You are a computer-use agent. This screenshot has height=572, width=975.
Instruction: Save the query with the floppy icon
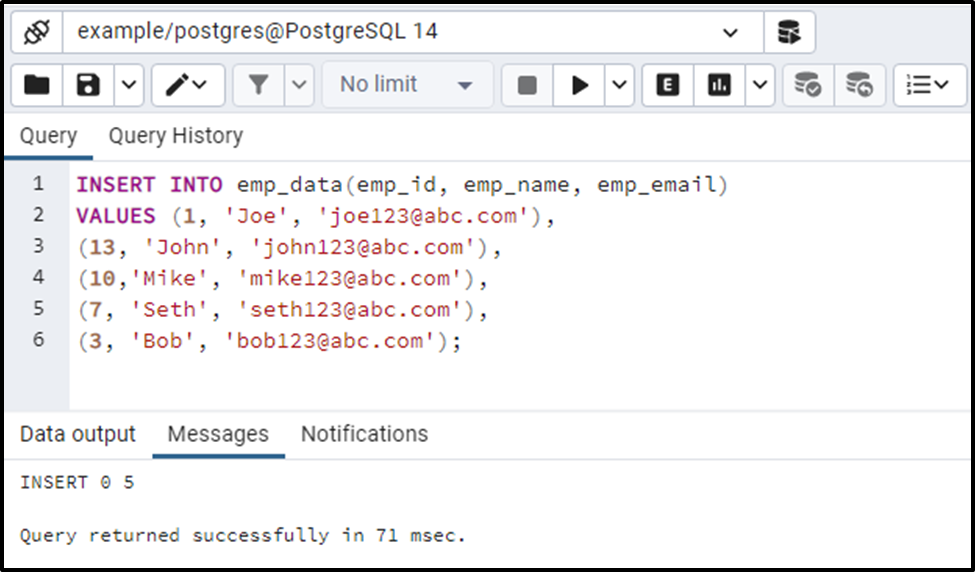89,85
